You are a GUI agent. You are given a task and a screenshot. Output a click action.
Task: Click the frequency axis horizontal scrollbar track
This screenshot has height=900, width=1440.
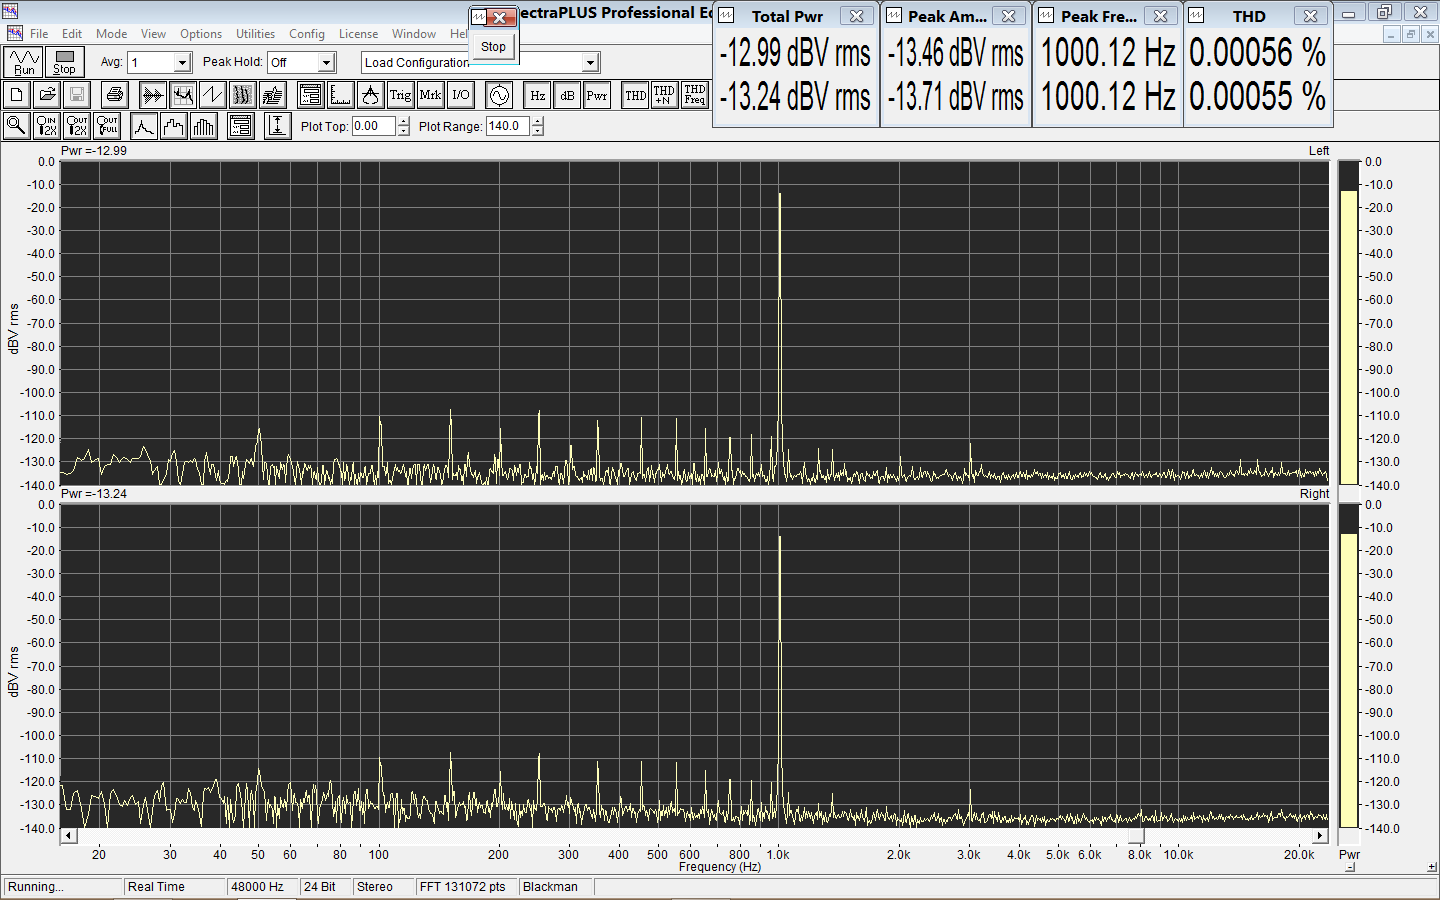pos(600,836)
